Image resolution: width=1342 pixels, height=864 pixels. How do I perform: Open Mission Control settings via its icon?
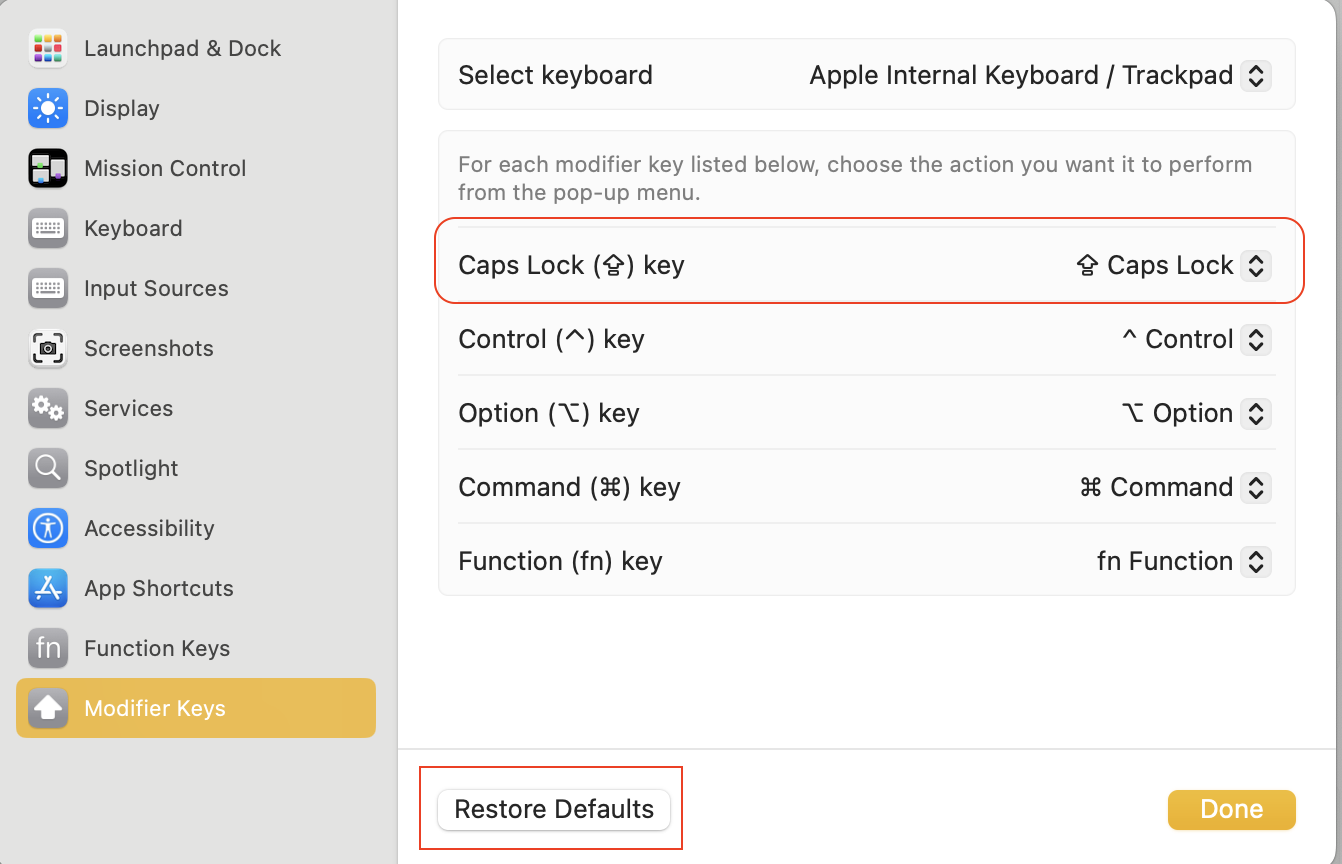pos(47,168)
